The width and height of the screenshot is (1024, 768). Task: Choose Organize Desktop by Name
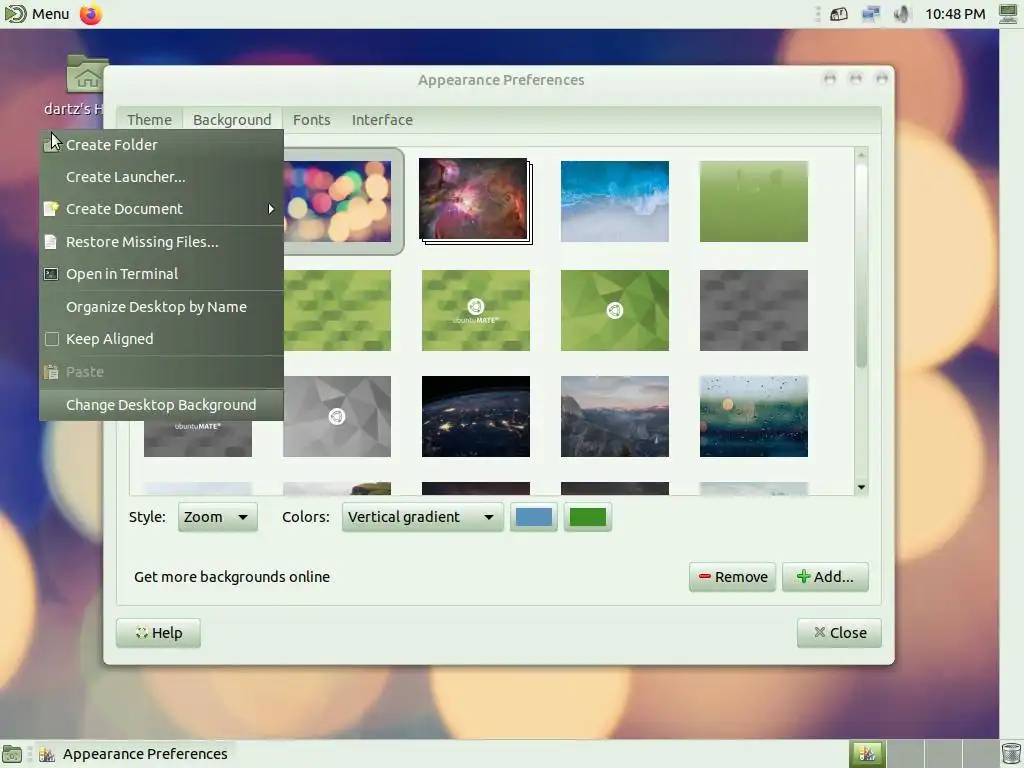(161, 306)
